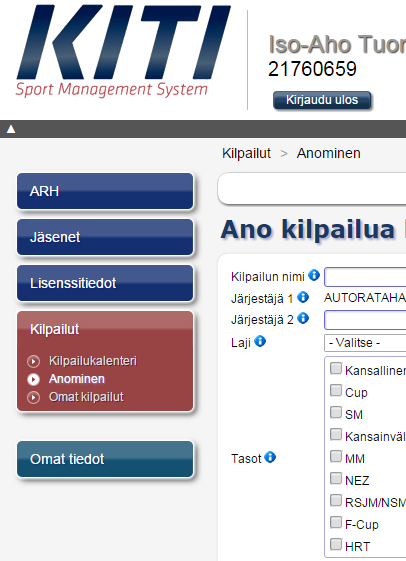Focus the Kilpailun nimi text field
The width and height of the screenshot is (406, 561).
click(x=365, y=277)
